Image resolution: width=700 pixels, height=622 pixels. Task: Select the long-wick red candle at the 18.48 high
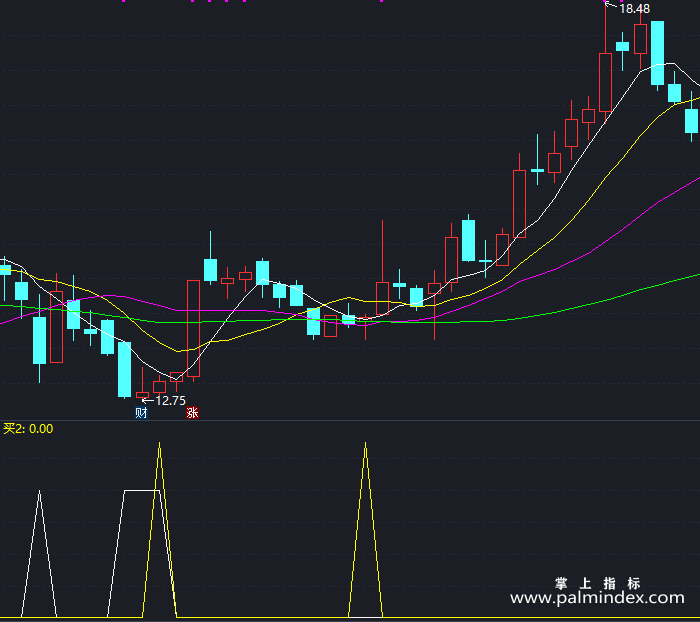[x=605, y=82]
